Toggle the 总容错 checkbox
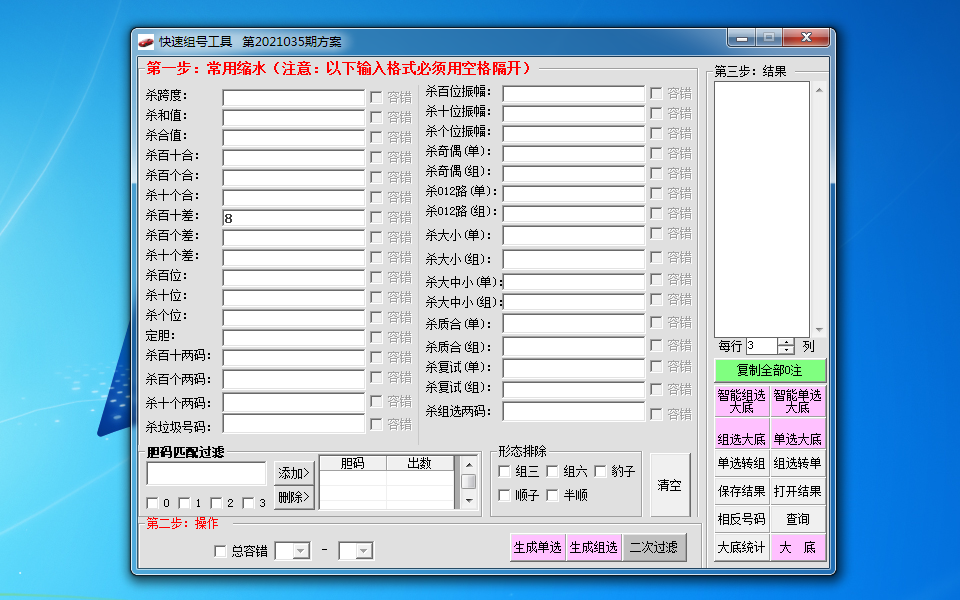The width and height of the screenshot is (960, 600). click(221, 551)
